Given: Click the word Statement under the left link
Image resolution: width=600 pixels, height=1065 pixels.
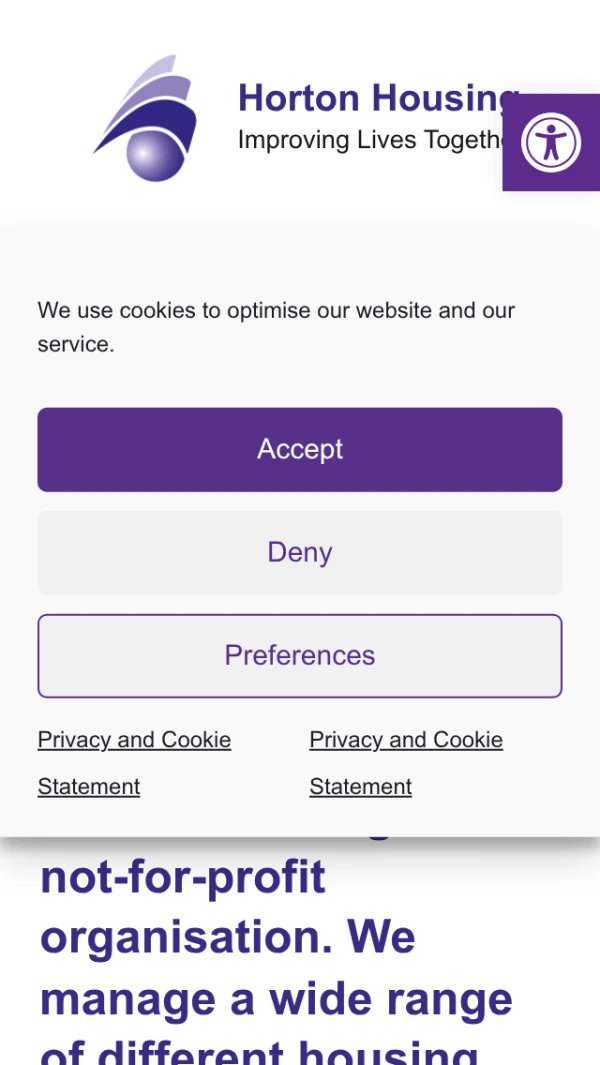Looking at the screenshot, I should pos(89,787).
